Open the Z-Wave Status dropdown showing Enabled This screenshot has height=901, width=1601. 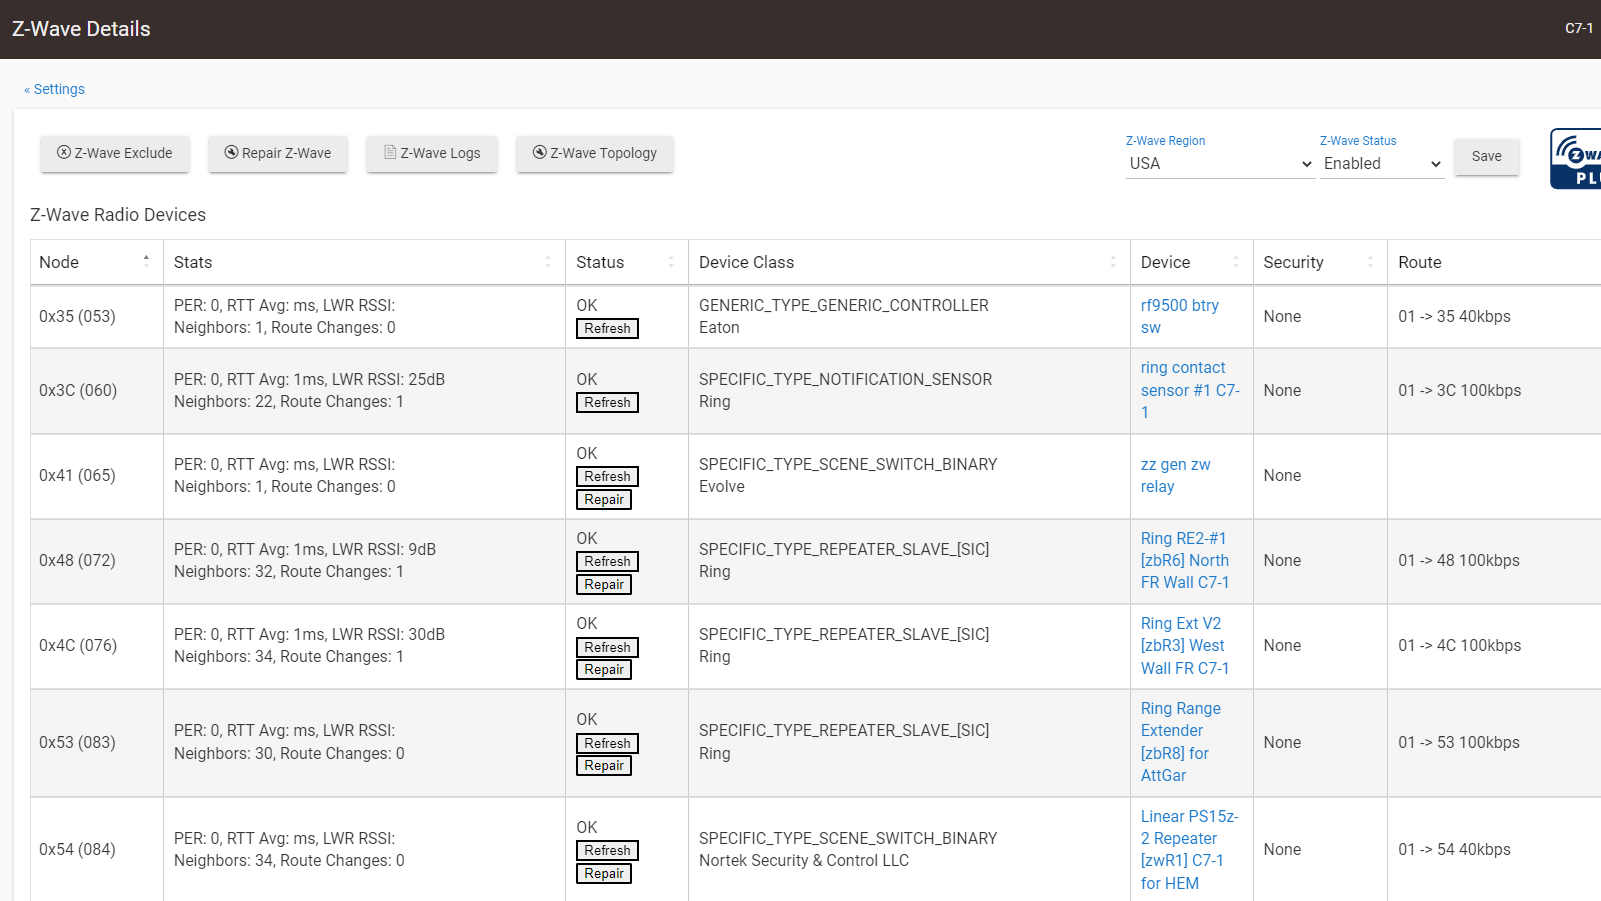[1381, 163]
